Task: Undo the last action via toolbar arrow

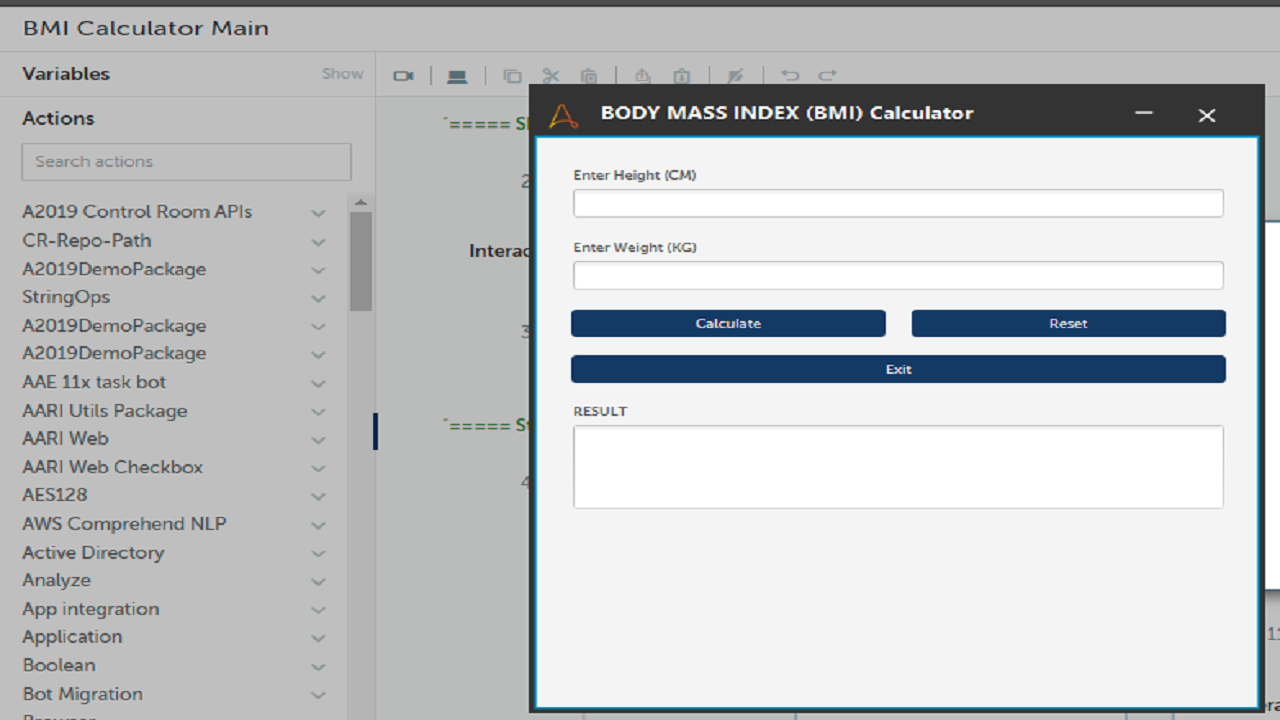Action: coord(790,75)
